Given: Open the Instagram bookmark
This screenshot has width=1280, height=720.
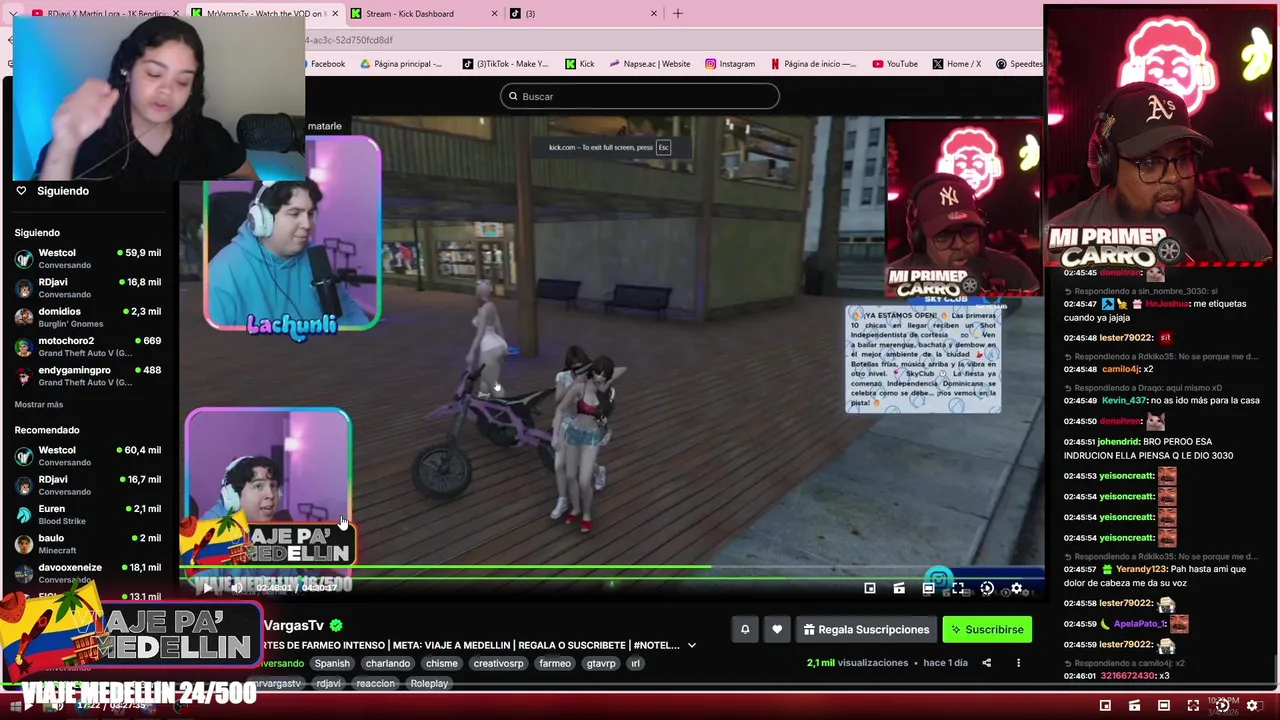Looking at the screenshot, I should [x=730, y=63].
